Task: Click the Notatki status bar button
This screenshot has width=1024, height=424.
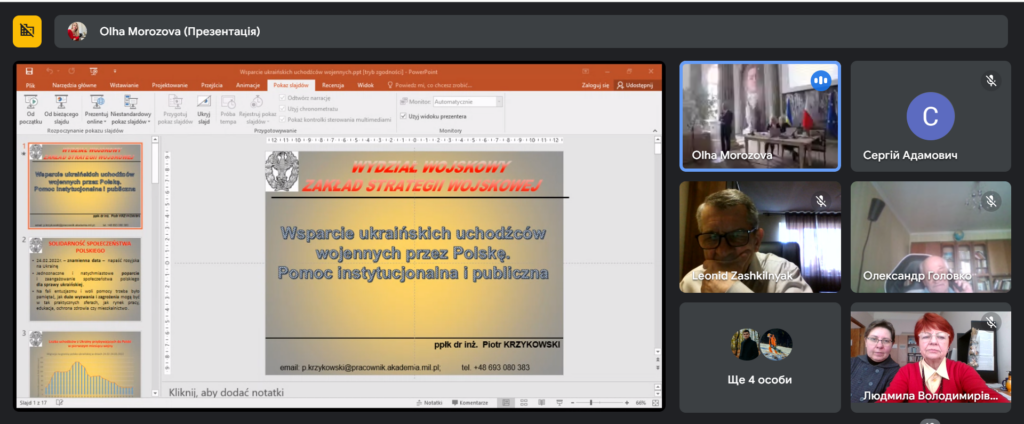Action: pos(430,403)
